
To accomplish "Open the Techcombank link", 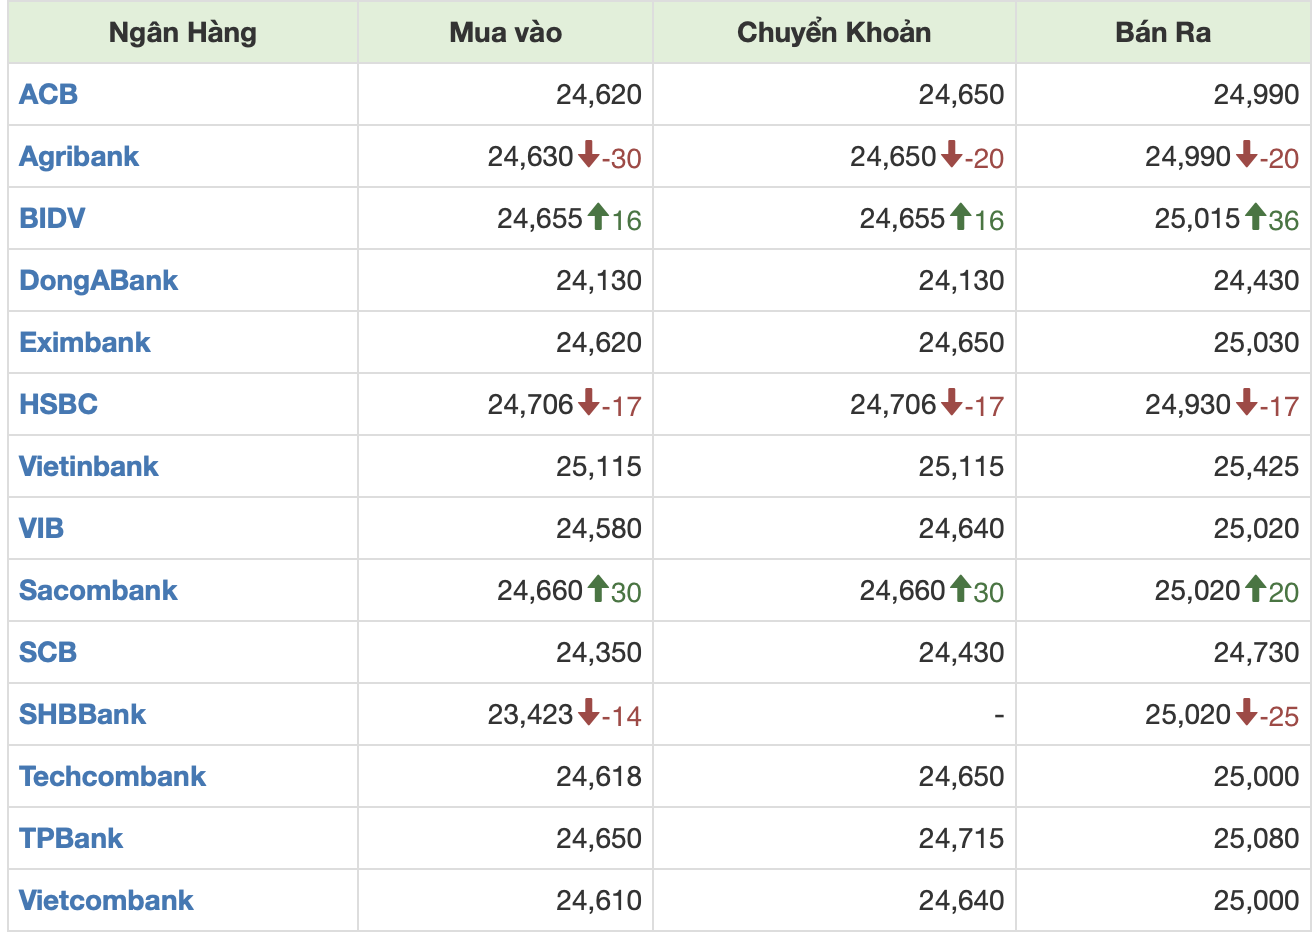I will (112, 776).
